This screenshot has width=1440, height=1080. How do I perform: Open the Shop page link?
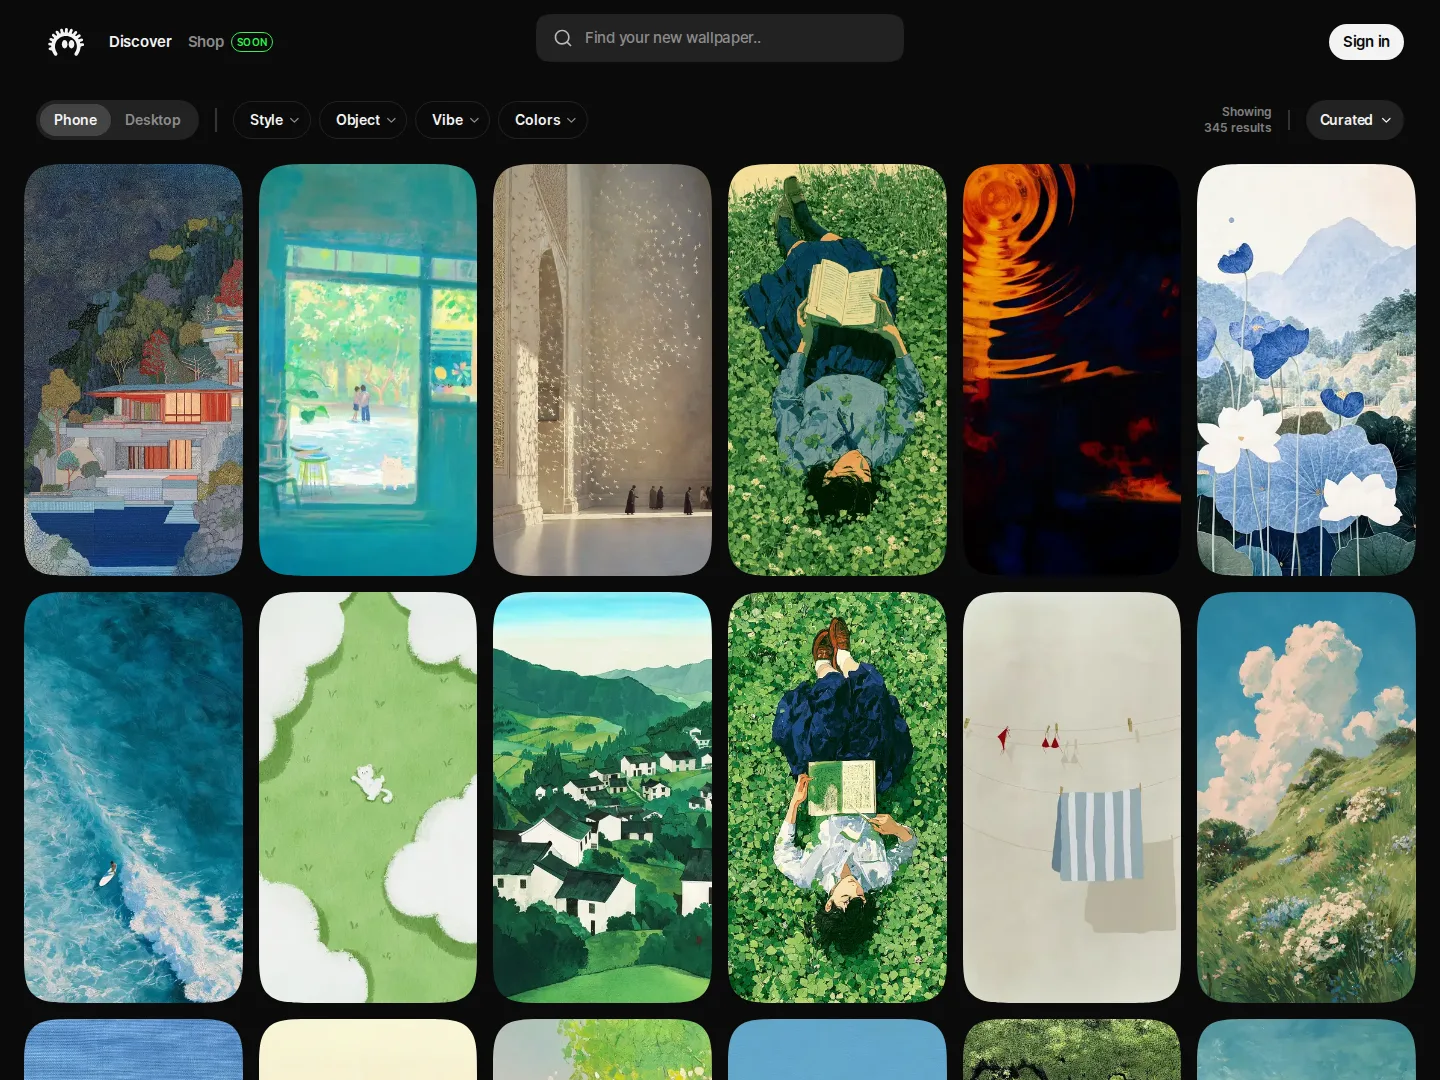pyautogui.click(x=206, y=42)
